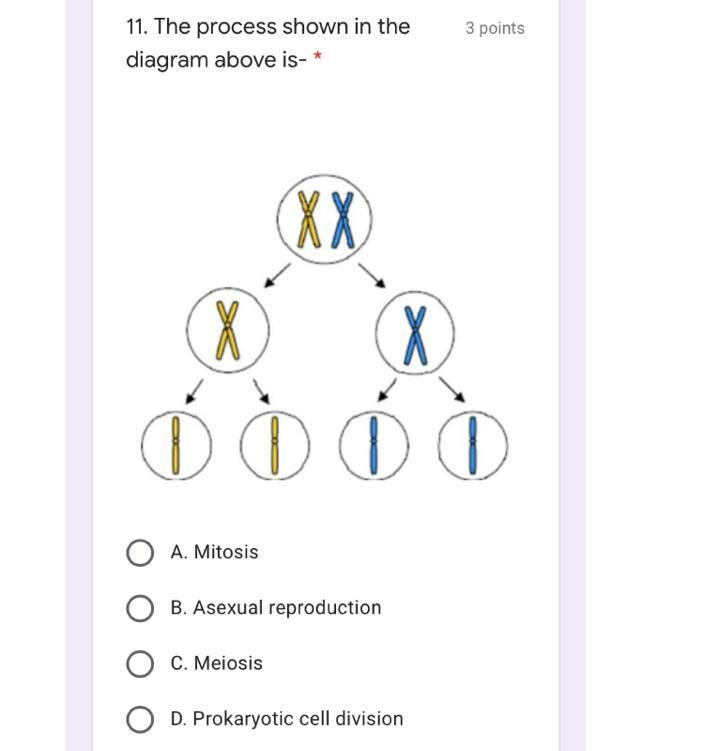Choose the Asexual reproduction radio button
This screenshot has height=751, width=704.
[x=141, y=608]
